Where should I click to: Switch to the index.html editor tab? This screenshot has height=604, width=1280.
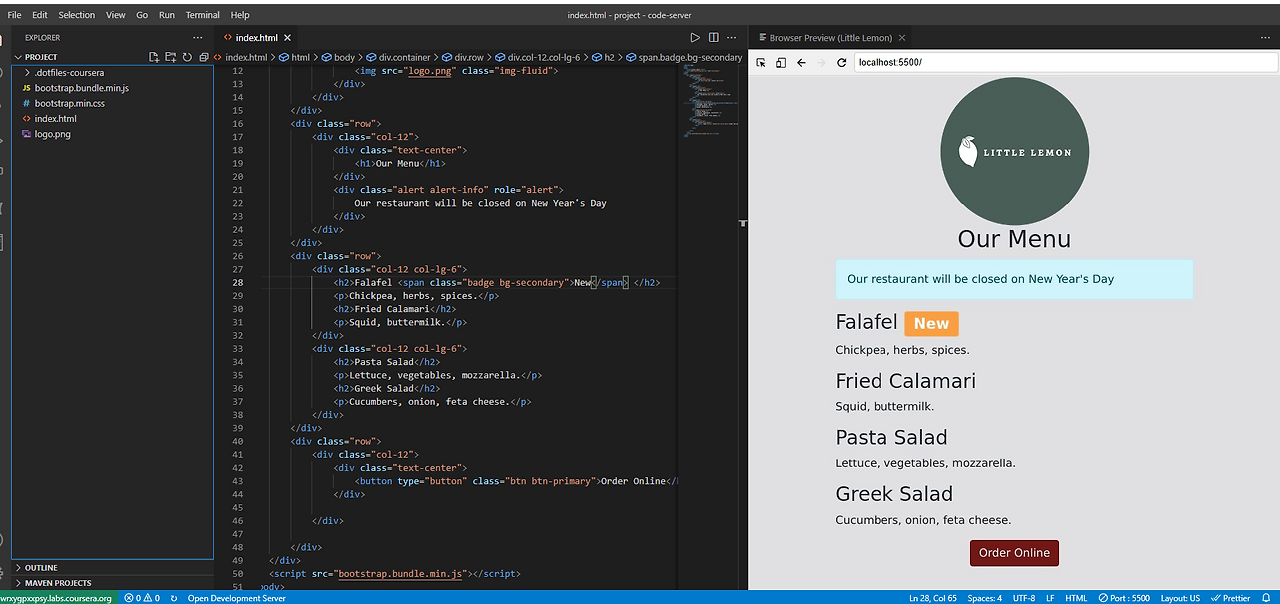point(256,37)
